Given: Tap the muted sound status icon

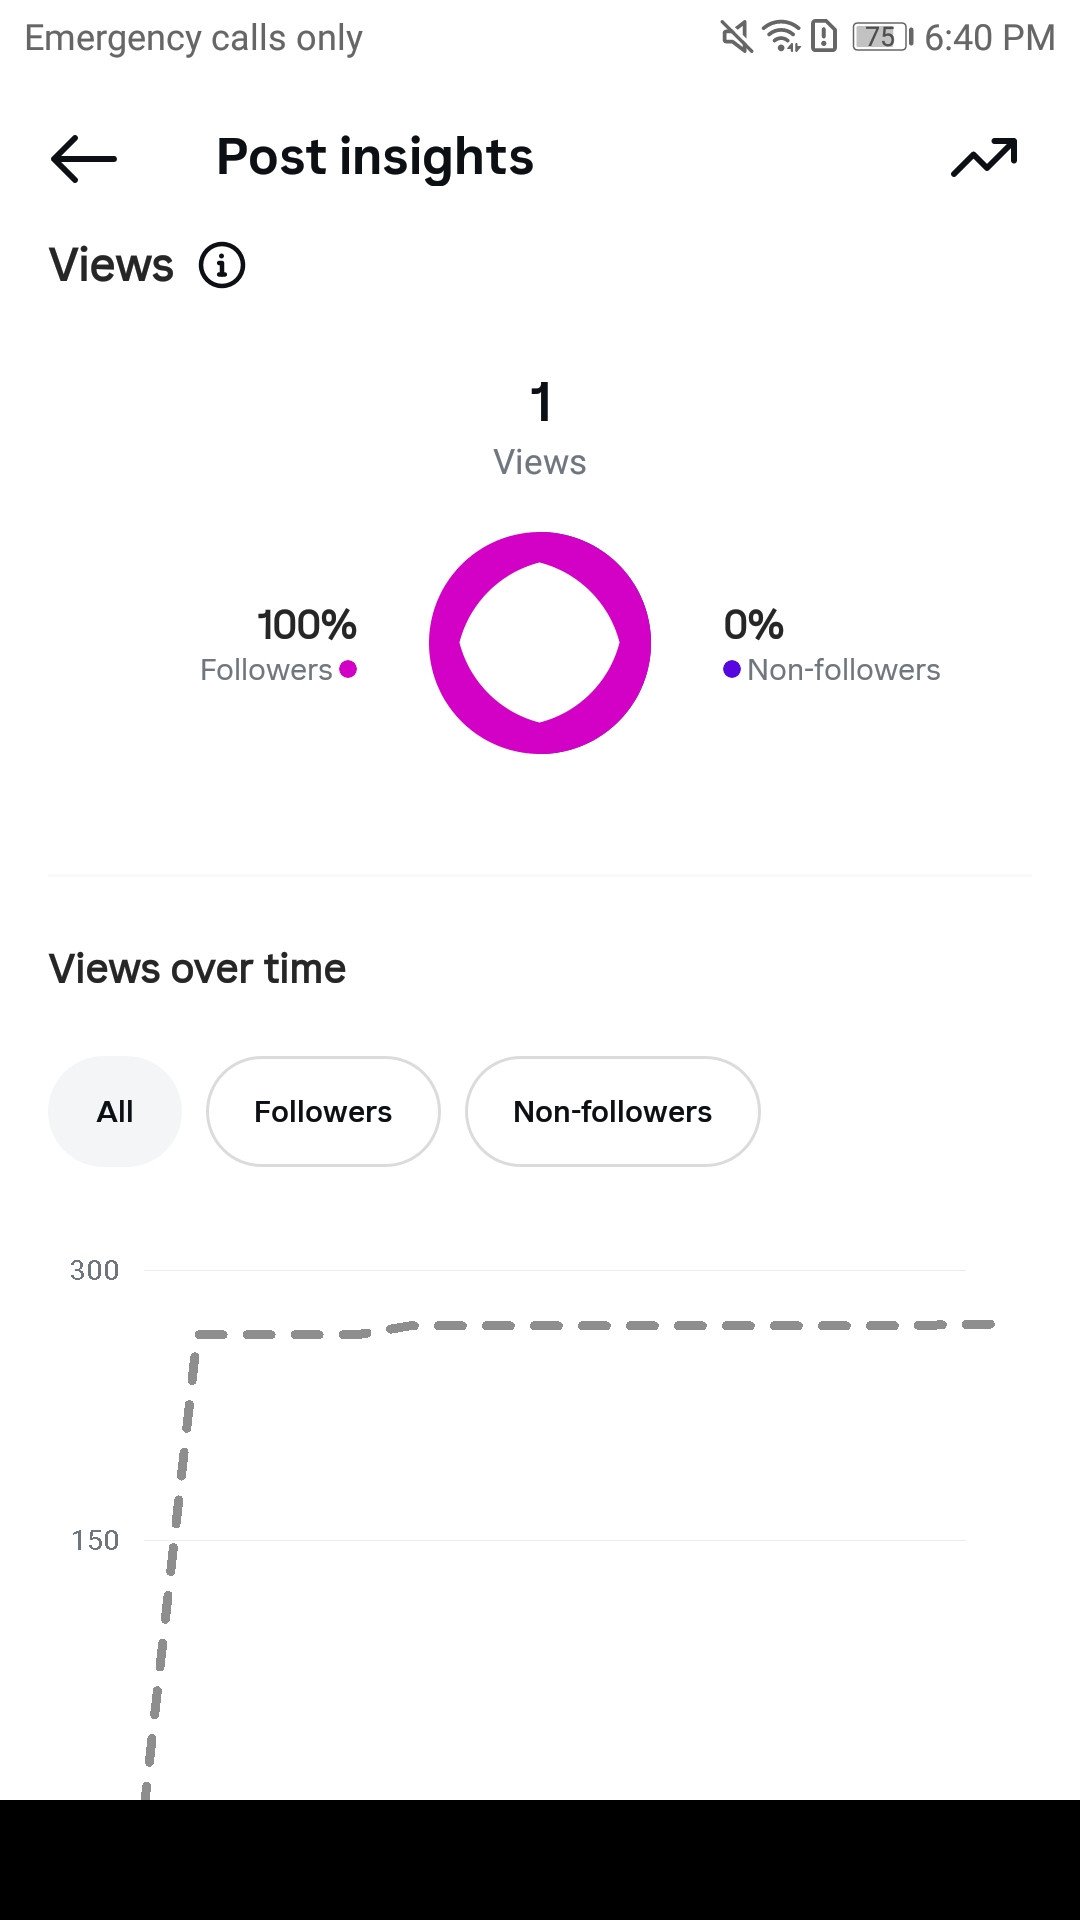Looking at the screenshot, I should pos(737,37).
